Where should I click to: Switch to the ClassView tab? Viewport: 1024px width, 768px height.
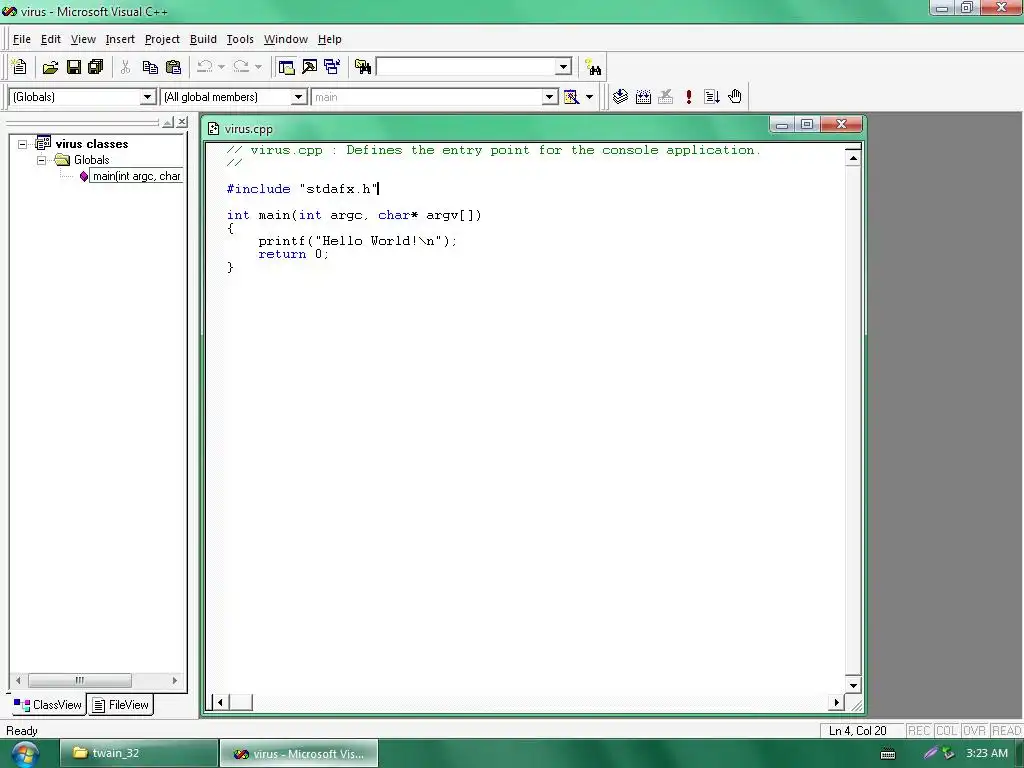[48, 705]
